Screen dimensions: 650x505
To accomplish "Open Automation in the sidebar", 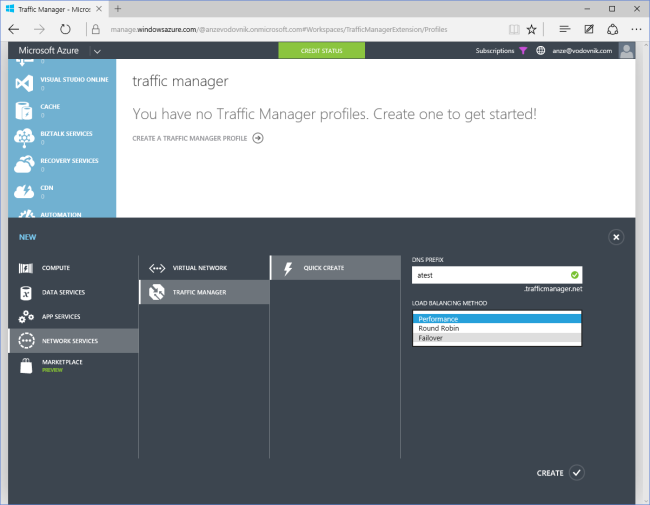I will [62, 214].
